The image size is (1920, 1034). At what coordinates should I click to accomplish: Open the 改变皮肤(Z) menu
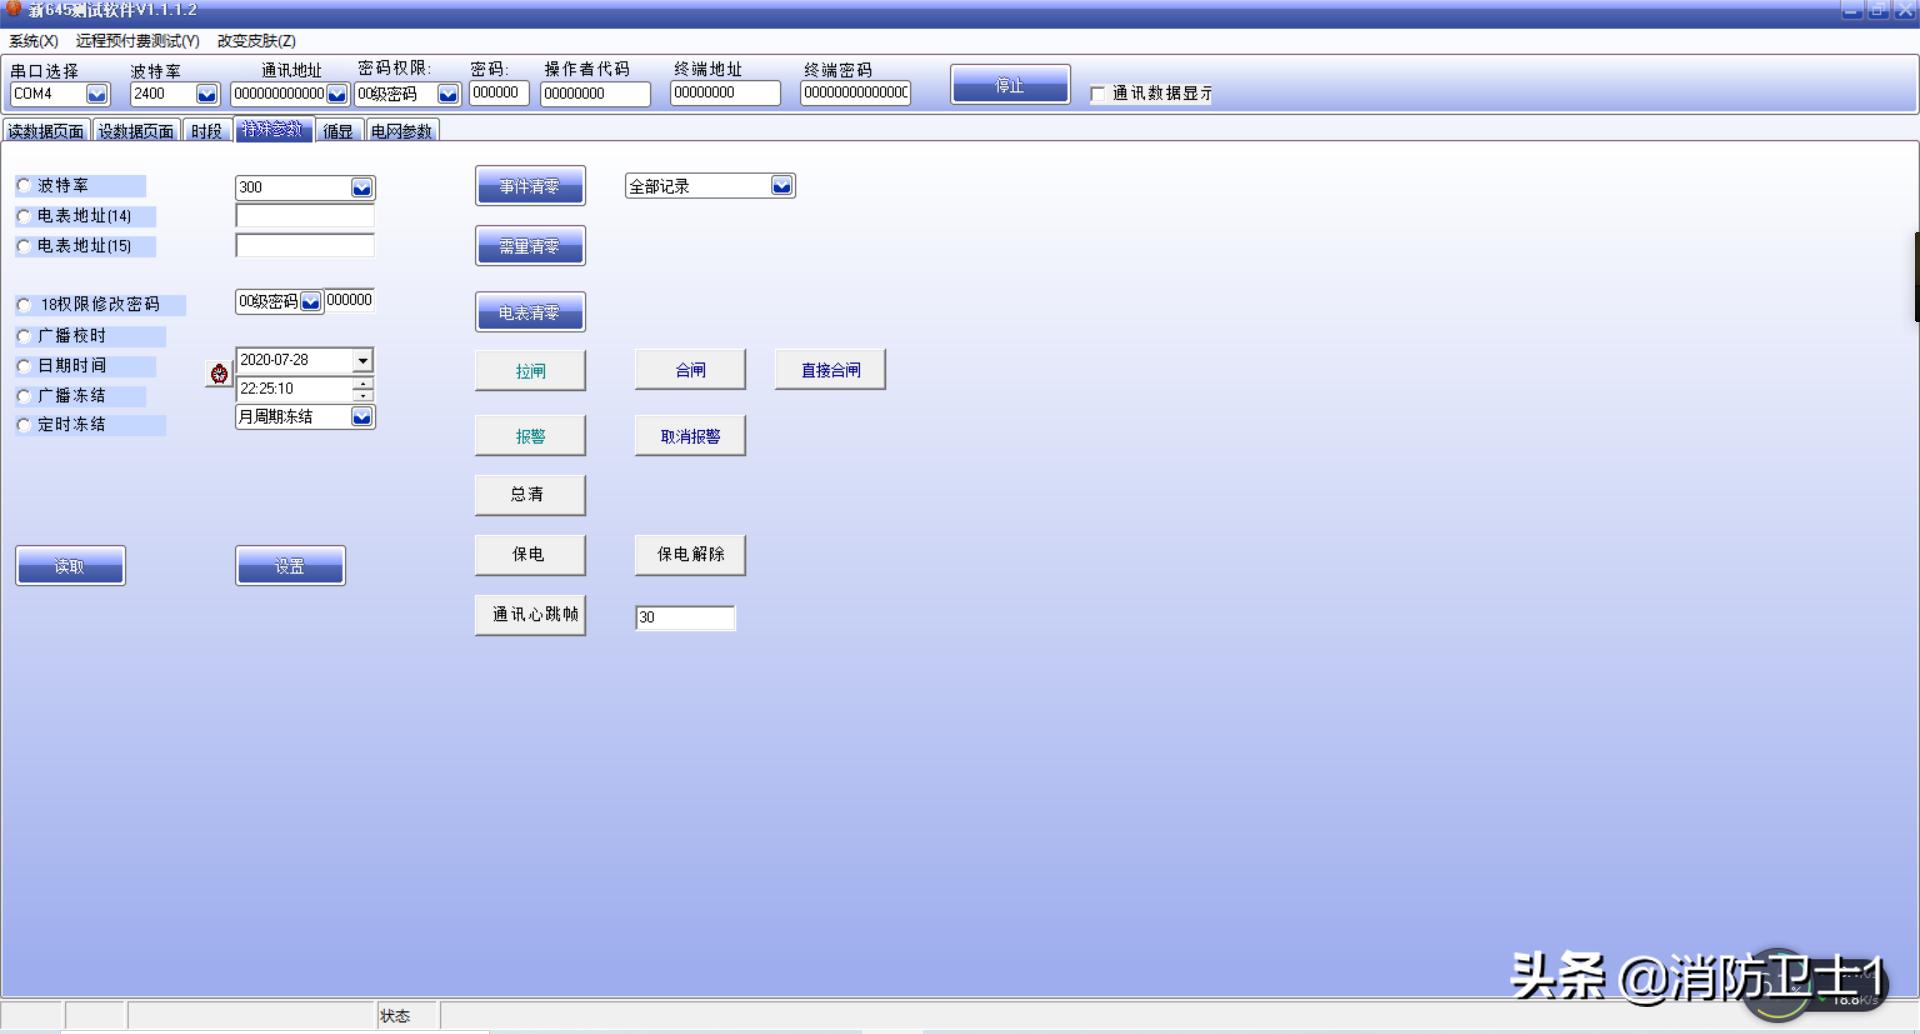pyautogui.click(x=257, y=41)
